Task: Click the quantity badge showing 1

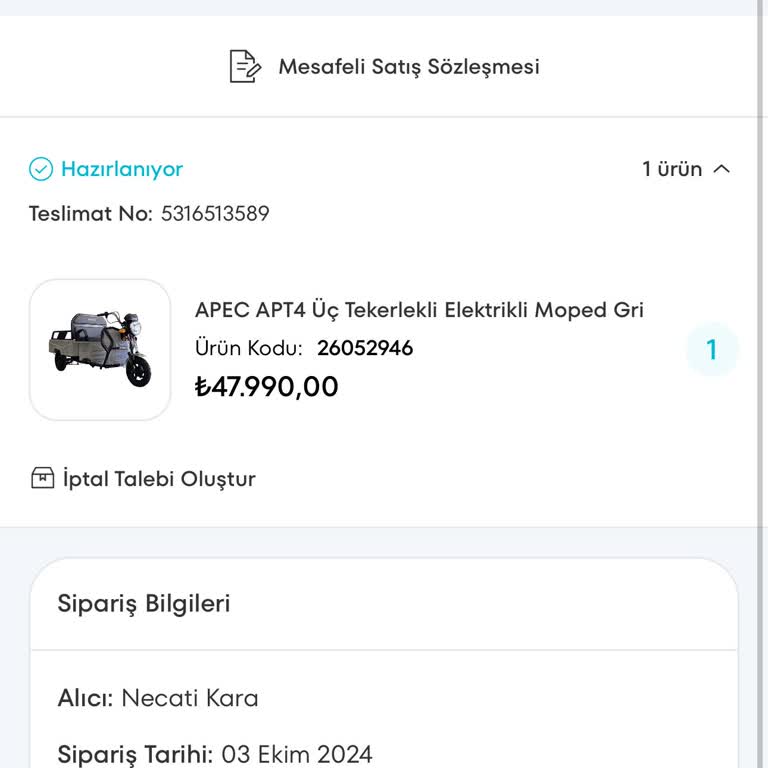Action: pyautogui.click(x=712, y=350)
